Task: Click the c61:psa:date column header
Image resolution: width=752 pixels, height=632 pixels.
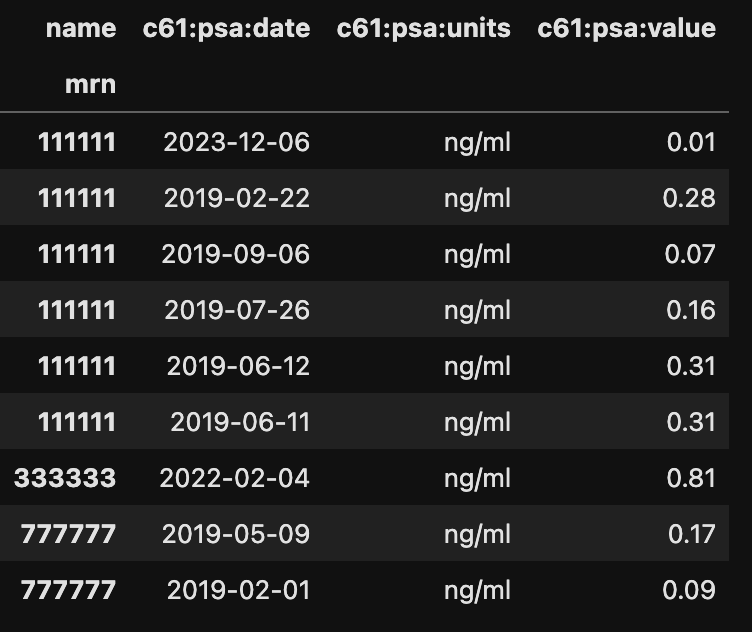Action: 227,28
